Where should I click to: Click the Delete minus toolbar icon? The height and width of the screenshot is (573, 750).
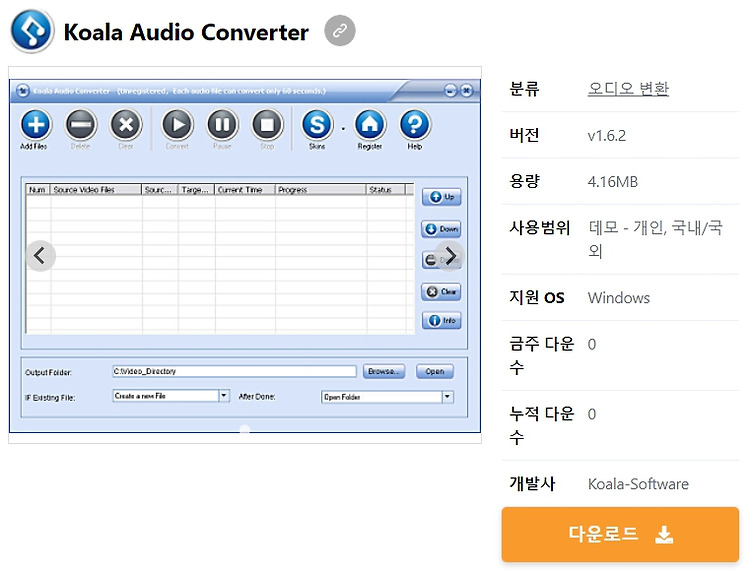pos(81,124)
